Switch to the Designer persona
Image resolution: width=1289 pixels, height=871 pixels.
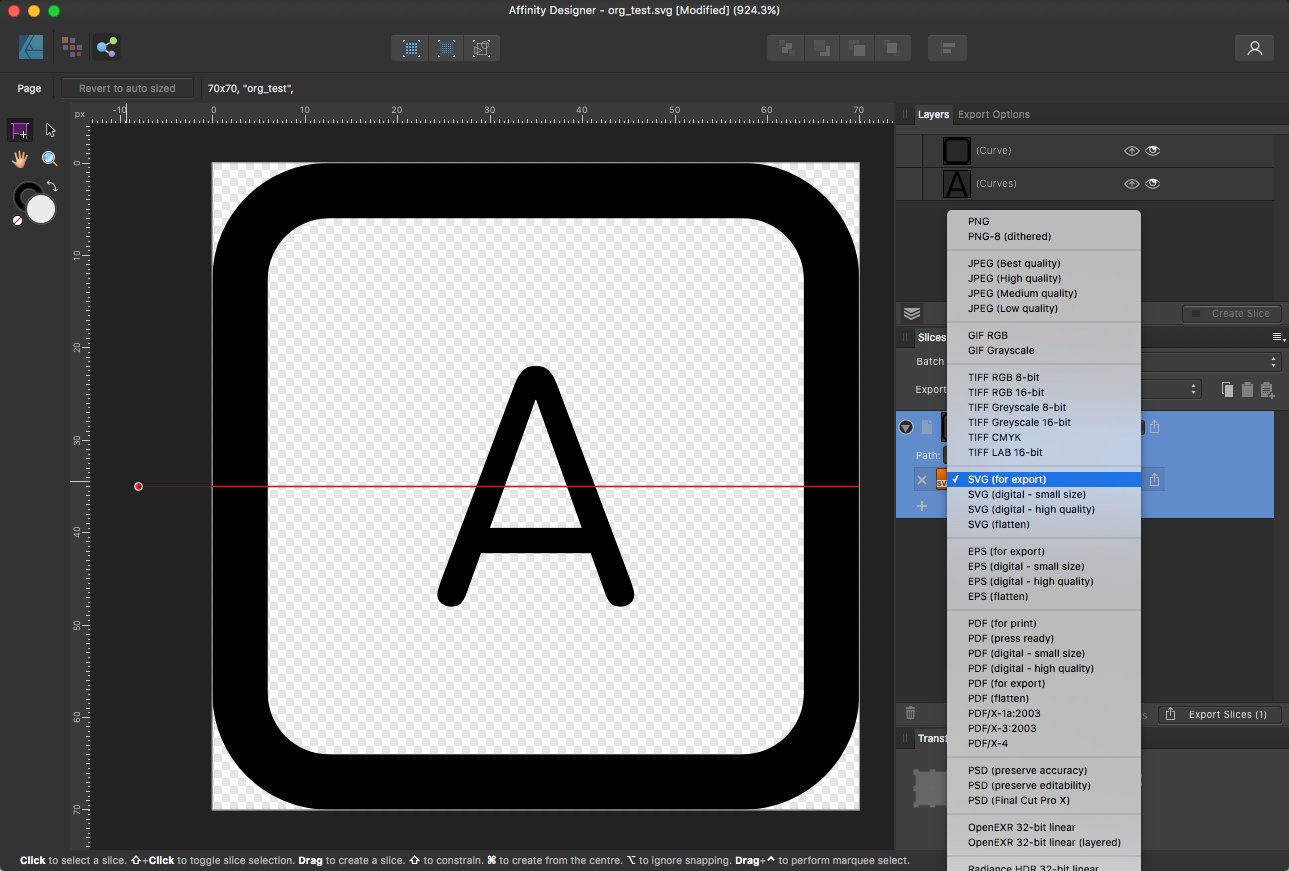click(31, 47)
